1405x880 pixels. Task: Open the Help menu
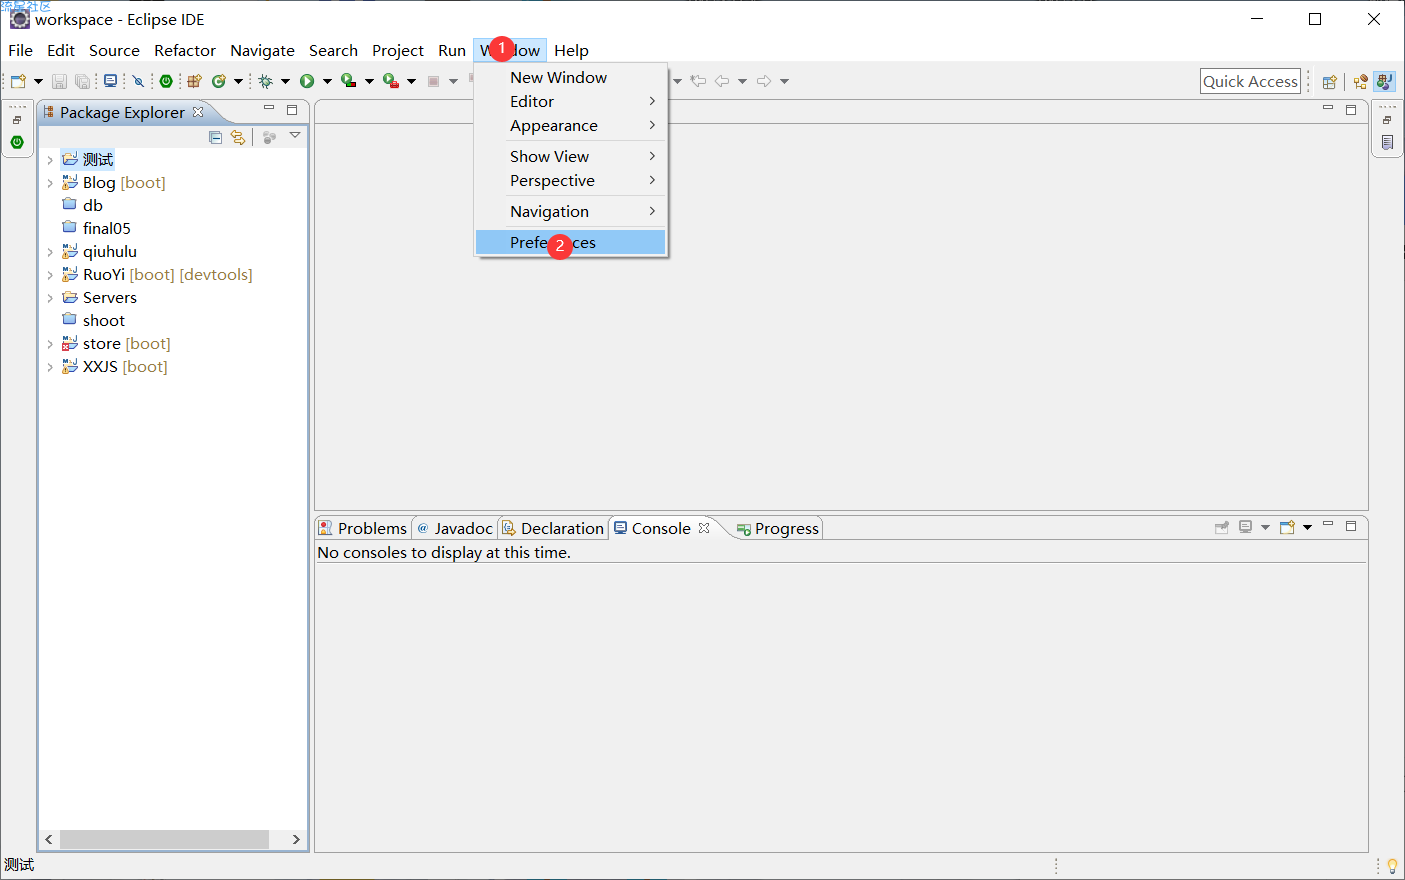coord(571,50)
